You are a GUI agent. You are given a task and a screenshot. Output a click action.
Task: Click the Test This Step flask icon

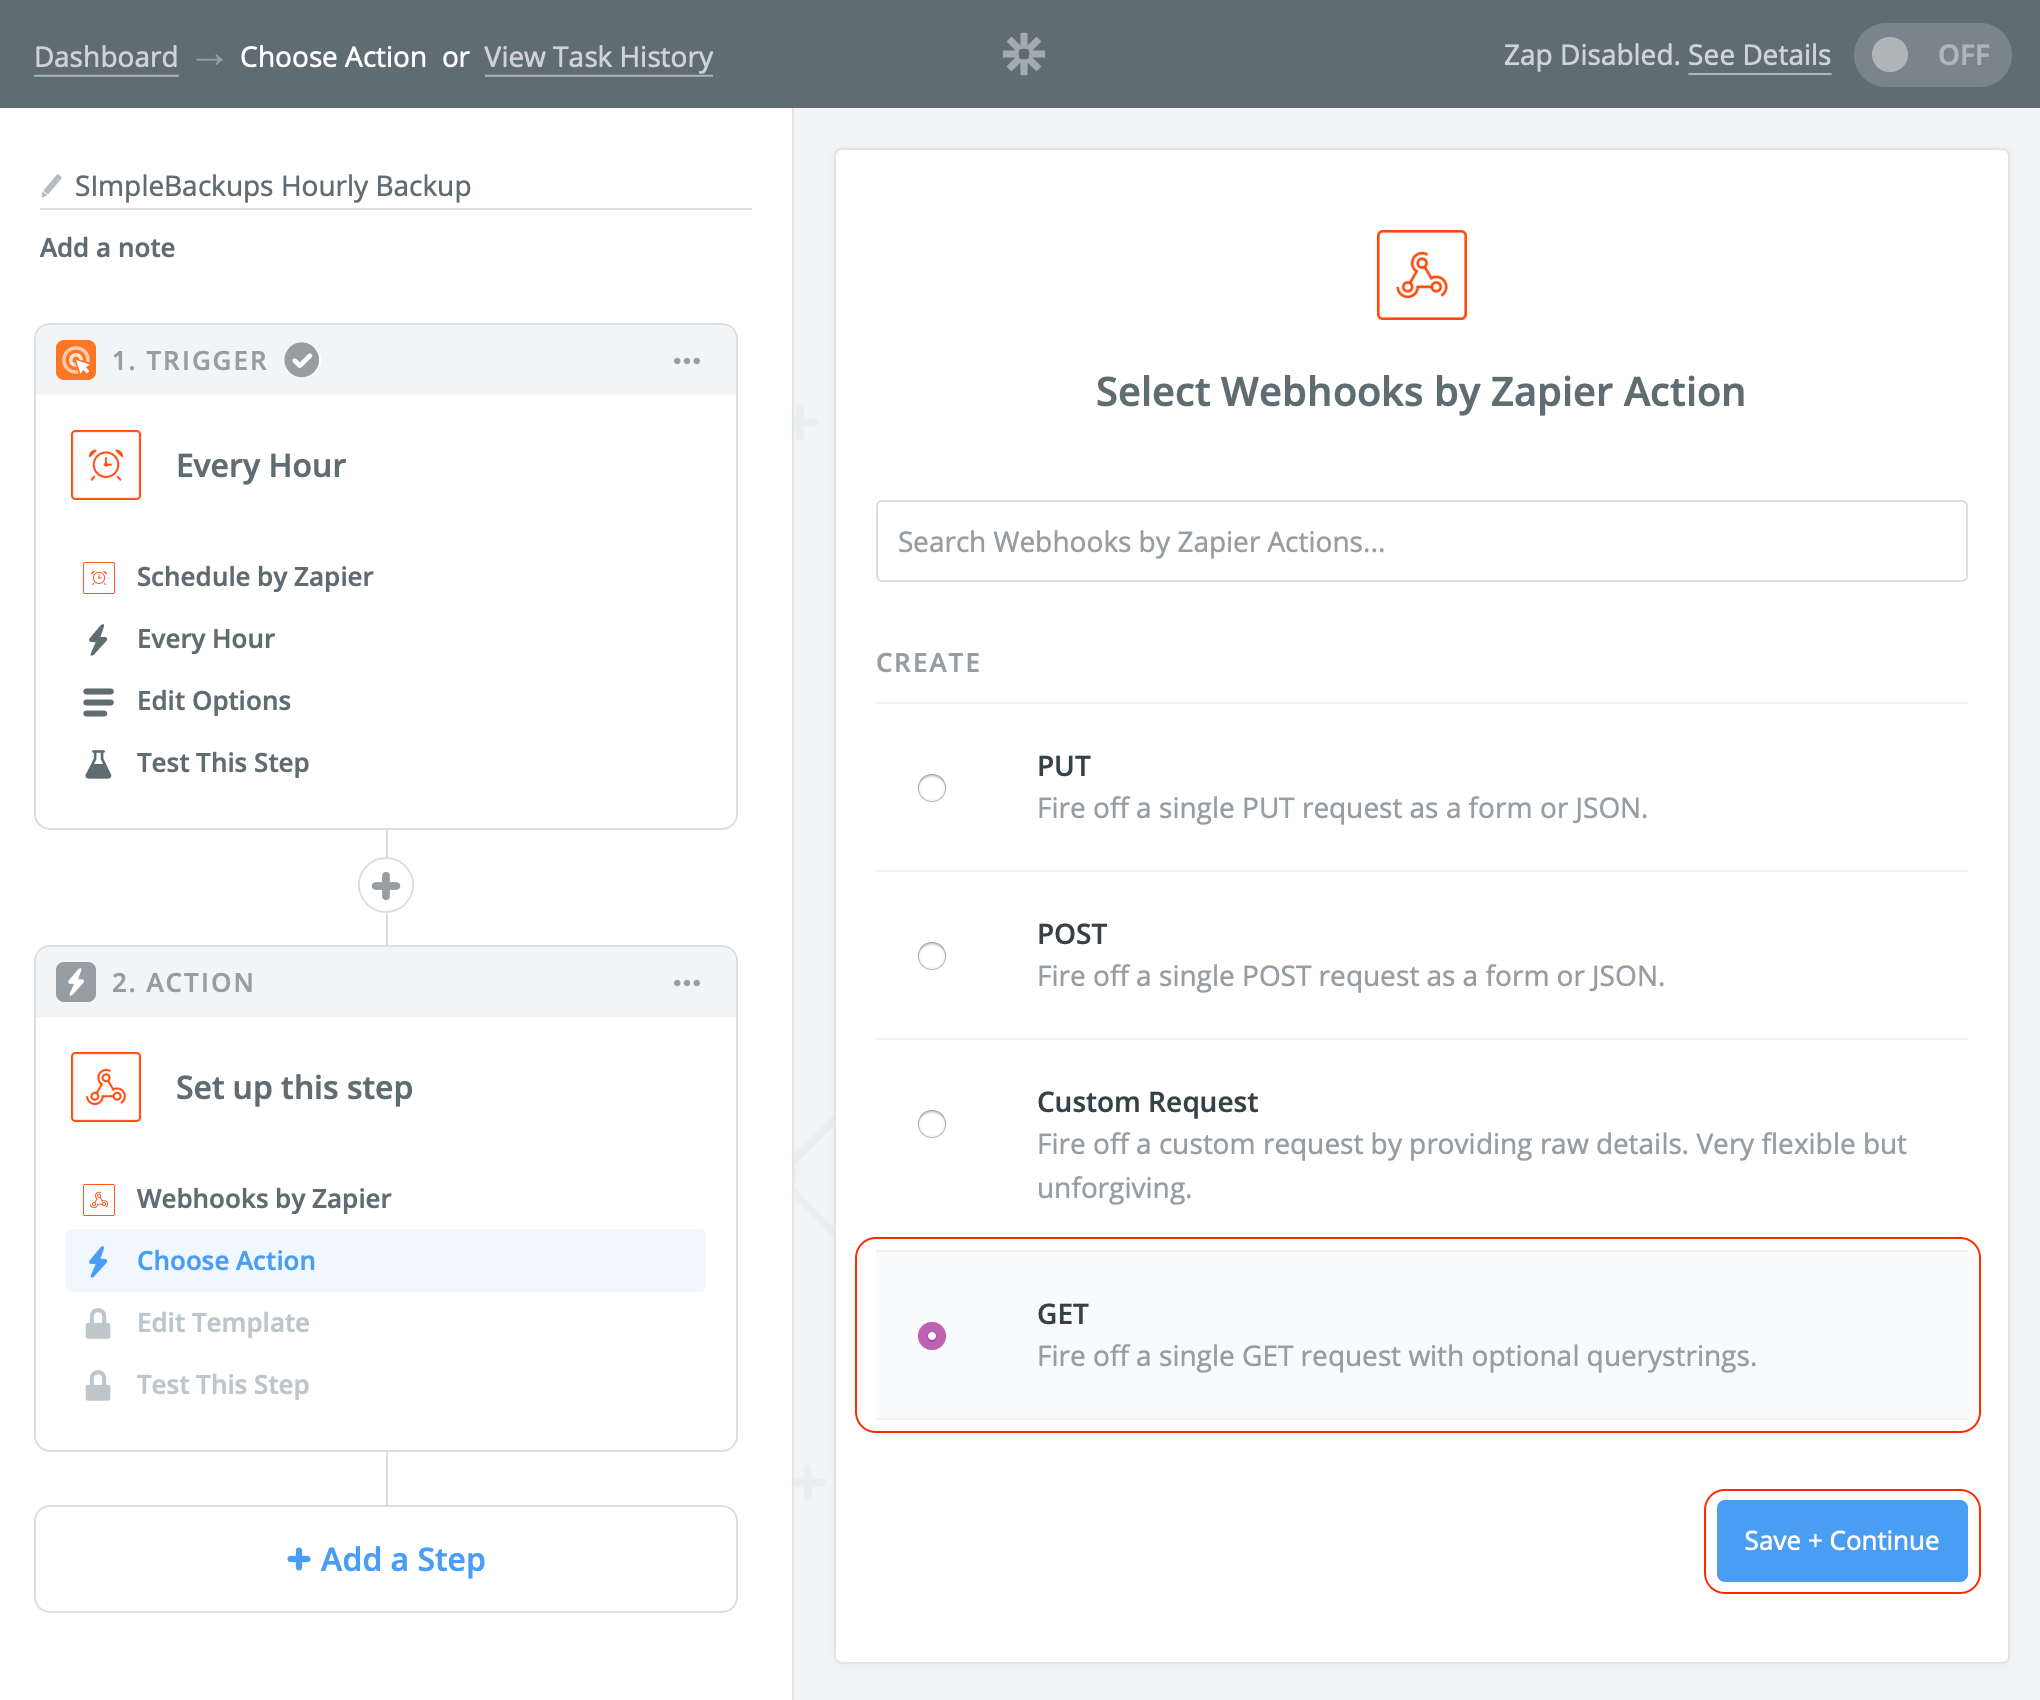tap(98, 762)
